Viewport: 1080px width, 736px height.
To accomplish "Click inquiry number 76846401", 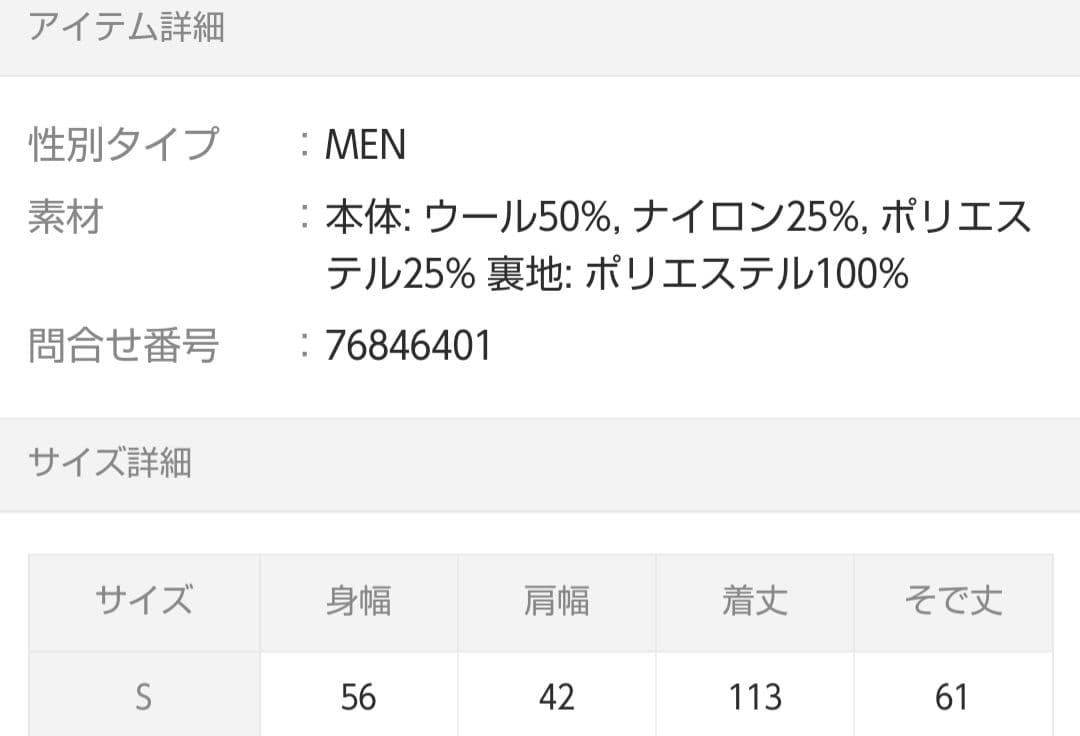I will 409,346.
